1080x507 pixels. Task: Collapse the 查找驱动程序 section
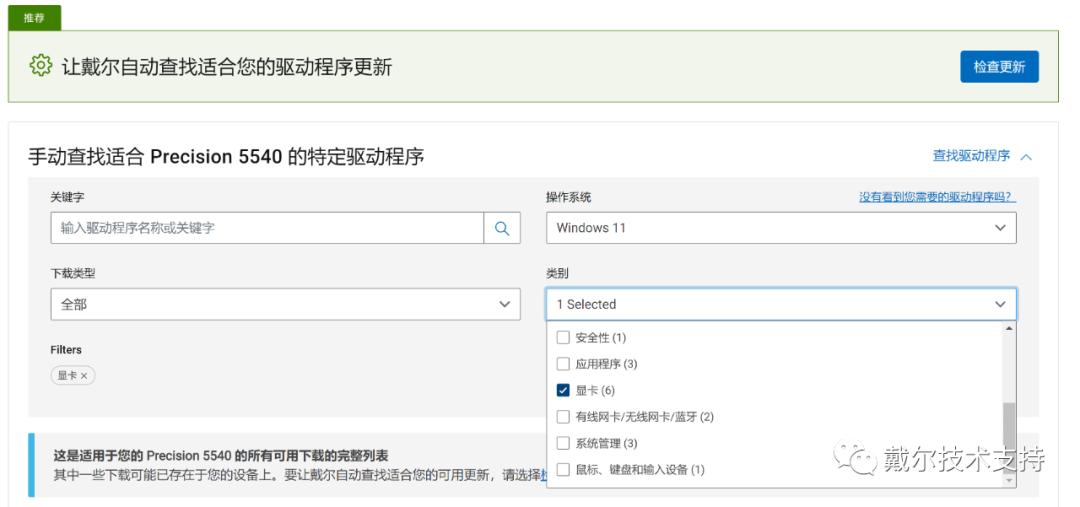tap(982, 156)
